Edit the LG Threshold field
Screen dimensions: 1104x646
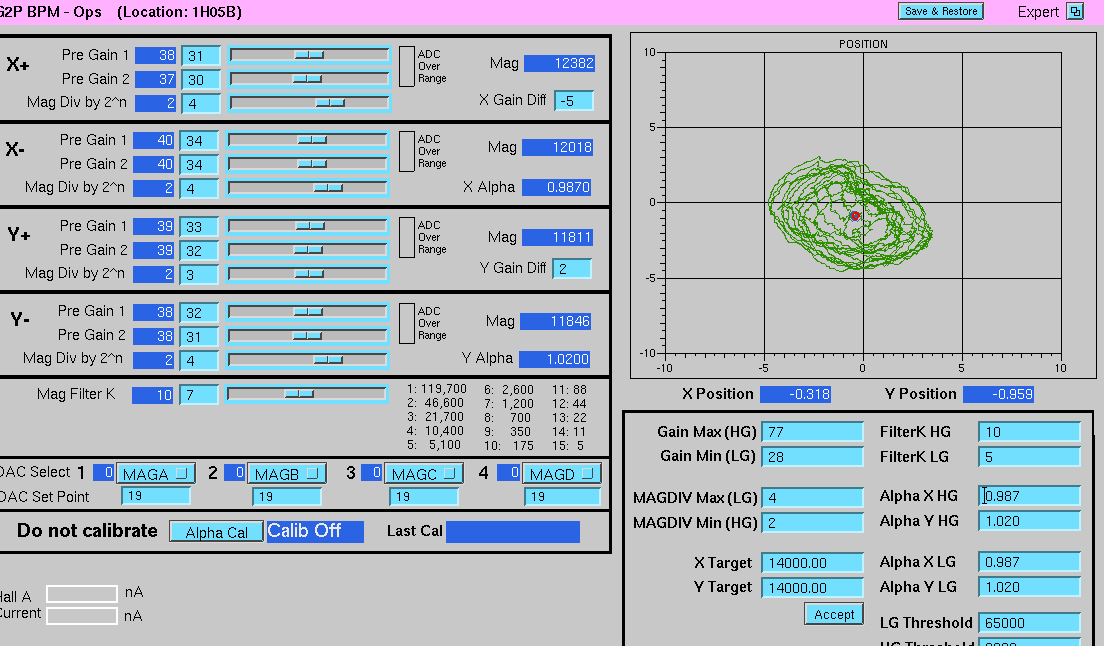1029,623
